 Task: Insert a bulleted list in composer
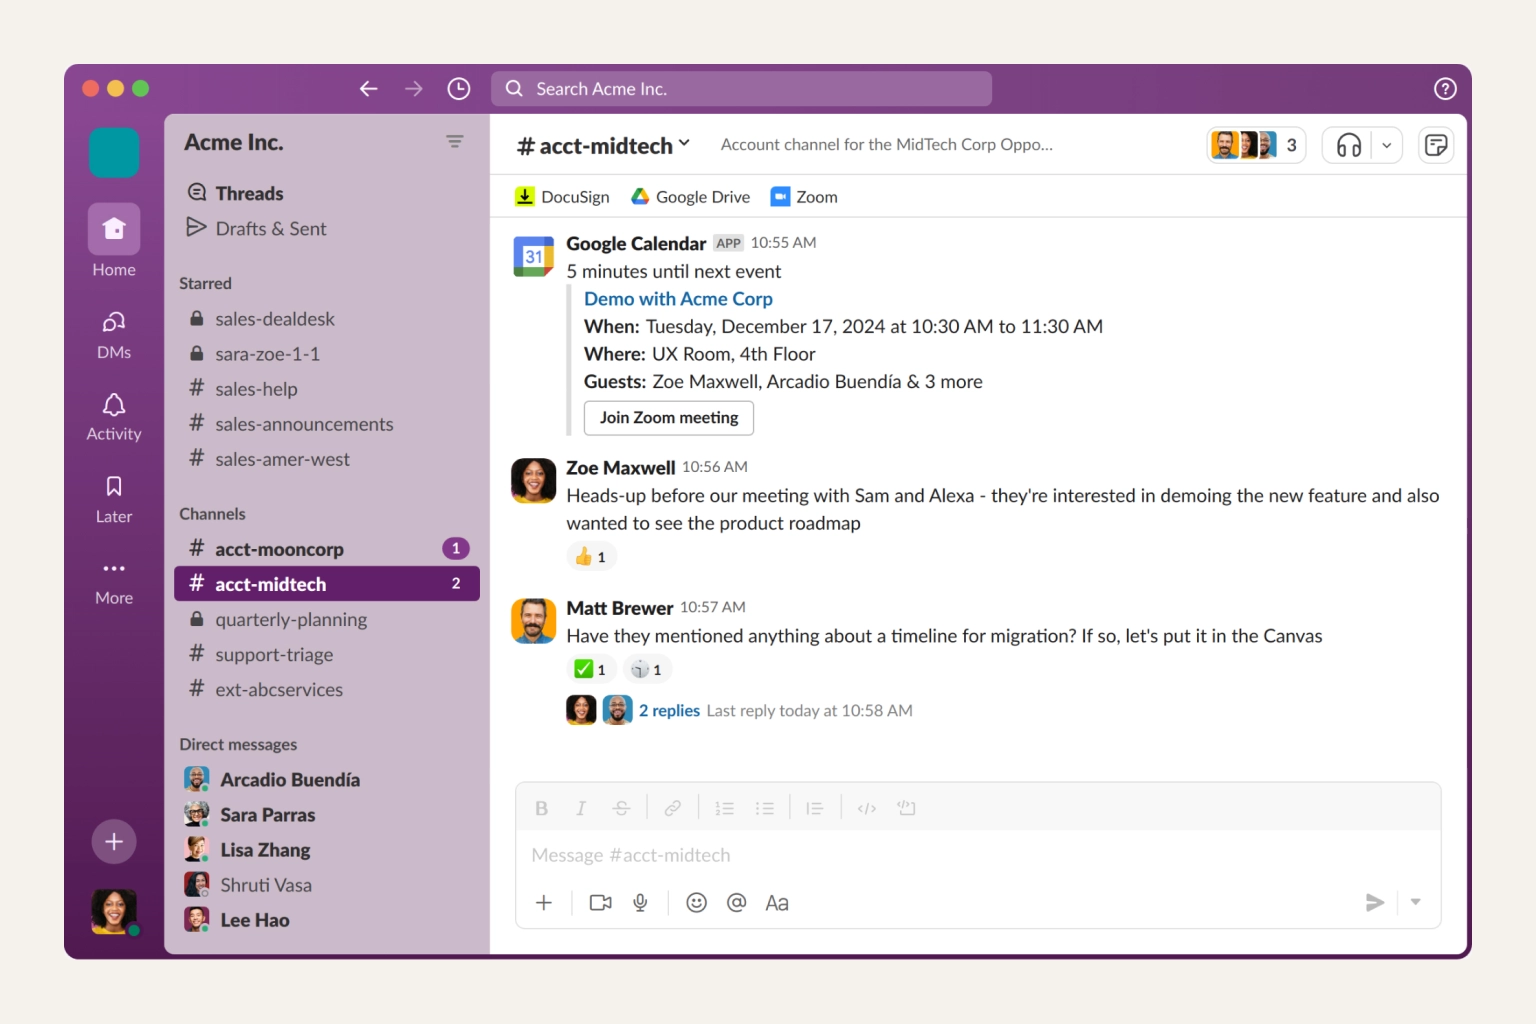(x=765, y=808)
